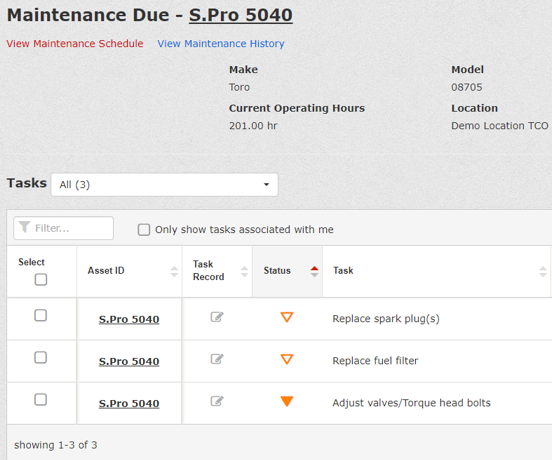Open S.Pro 5040 asset in spark plug row
This screenshot has width=552, height=460.
(x=129, y=319)
